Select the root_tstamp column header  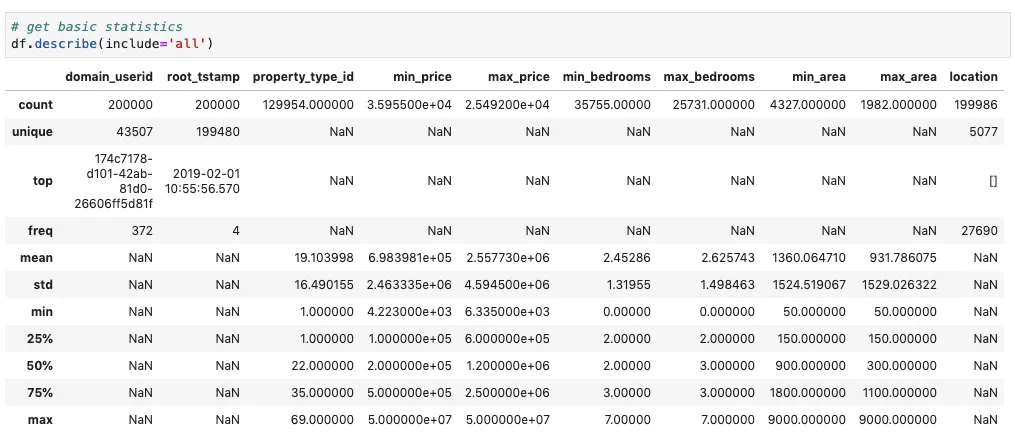205,77
